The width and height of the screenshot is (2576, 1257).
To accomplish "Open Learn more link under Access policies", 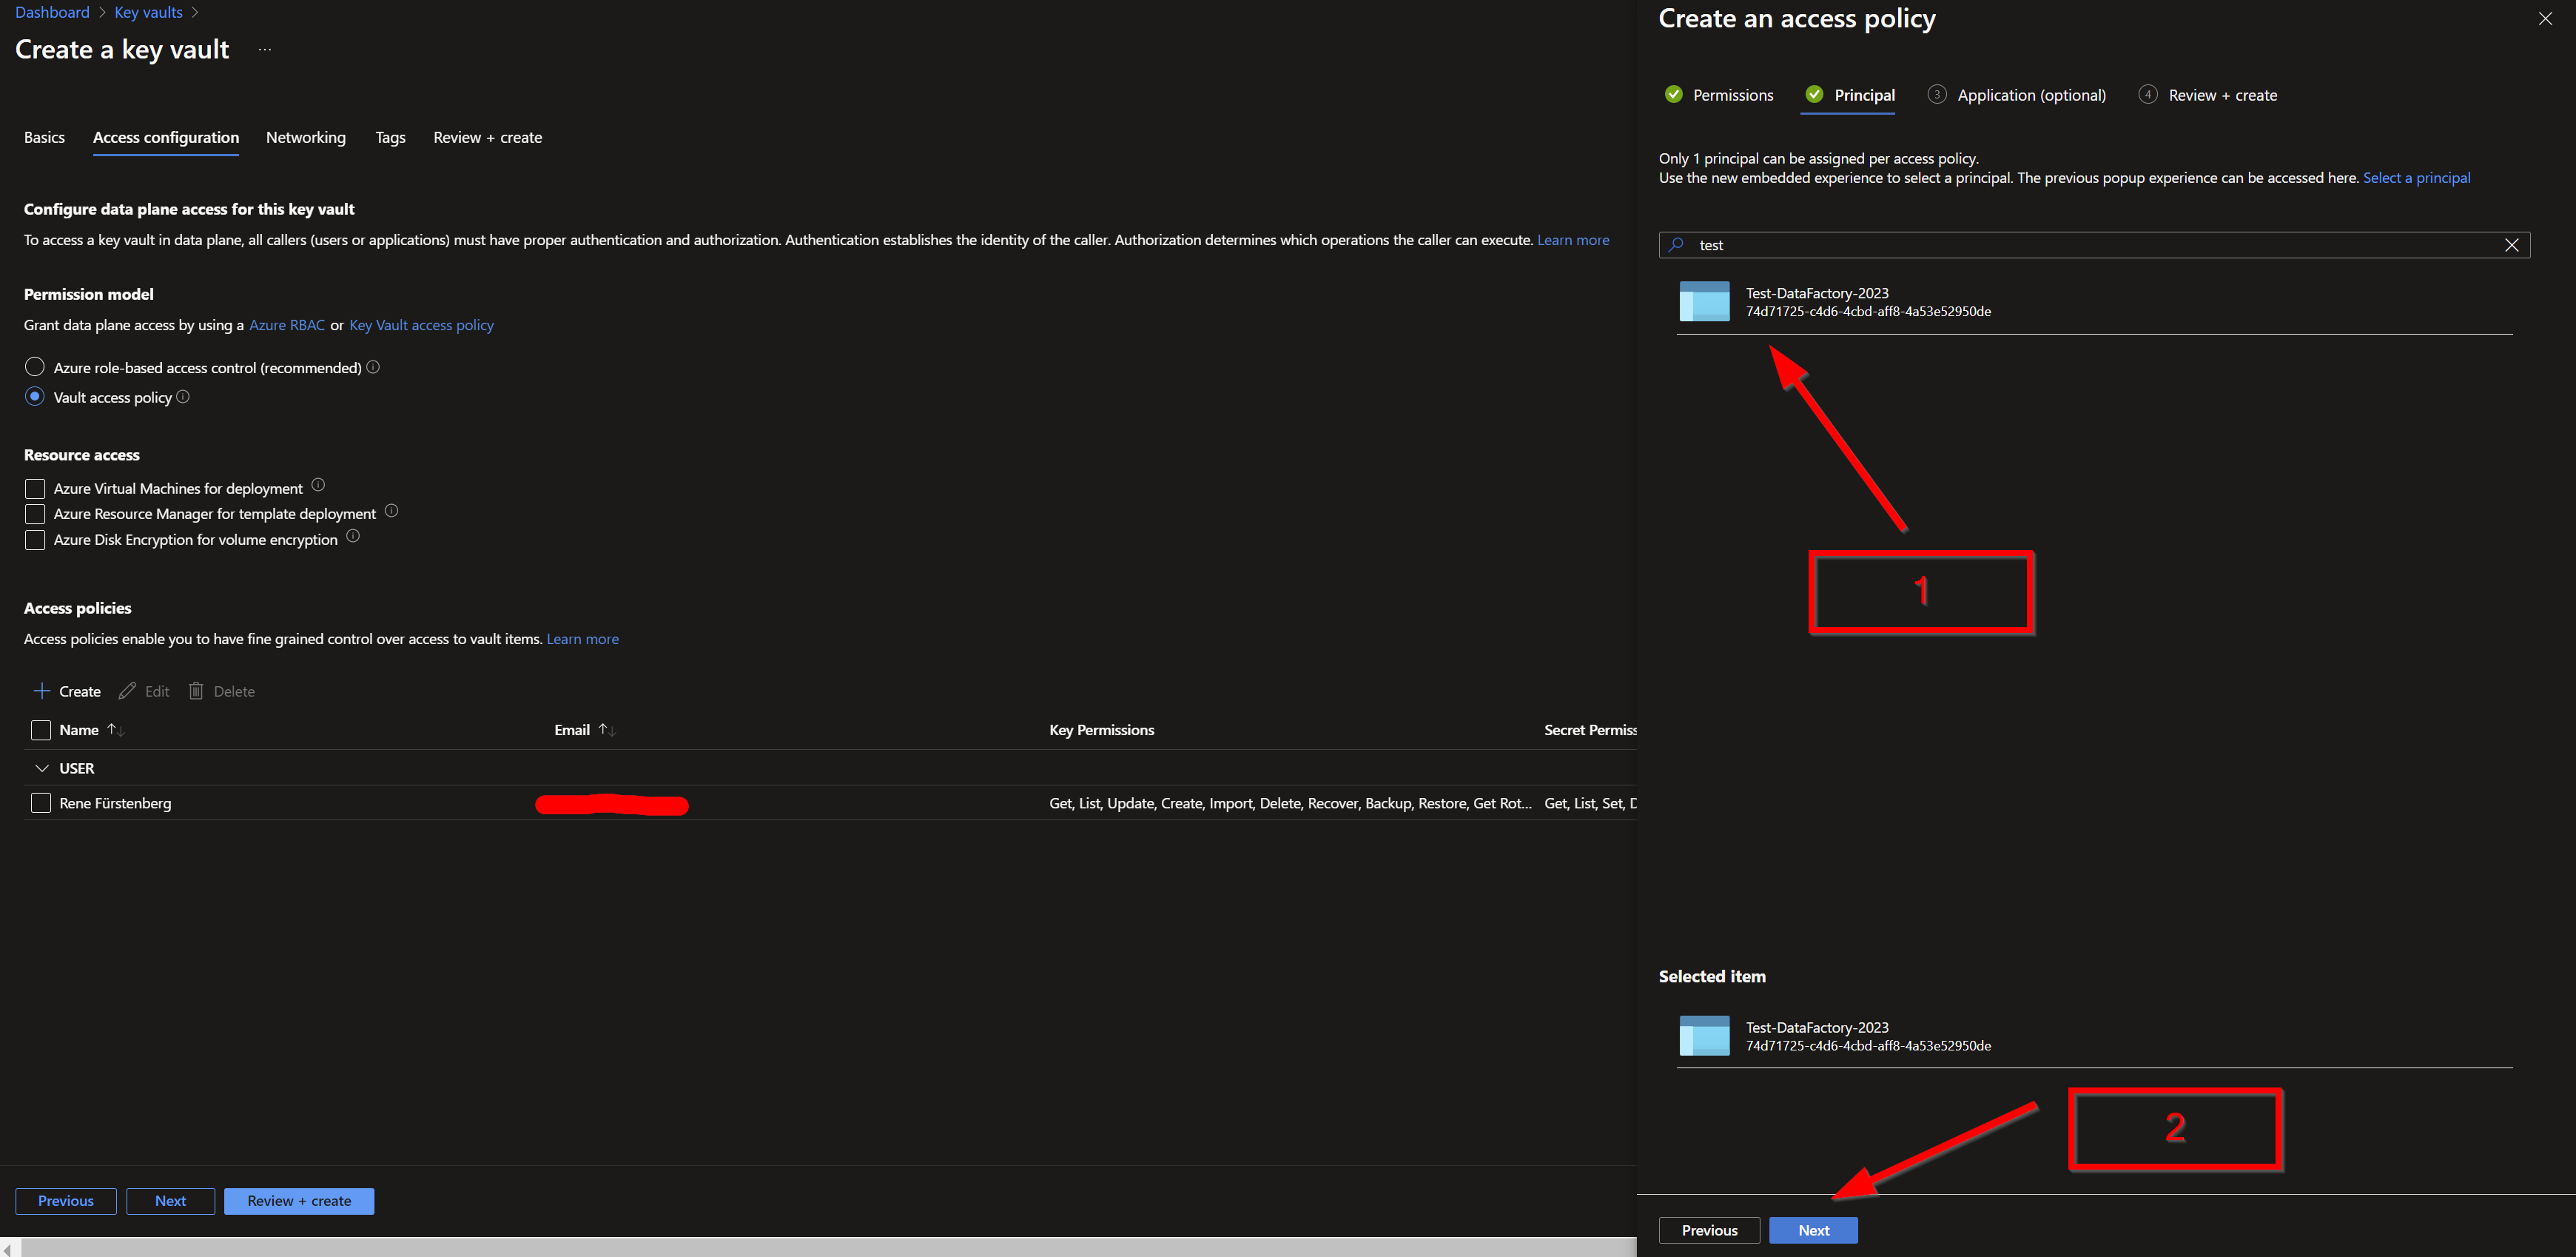I will (582, 639).
